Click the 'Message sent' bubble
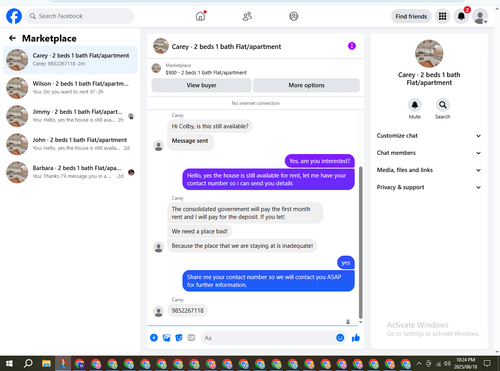Screen dimensions: 500x371 click(x=190, y=142)
